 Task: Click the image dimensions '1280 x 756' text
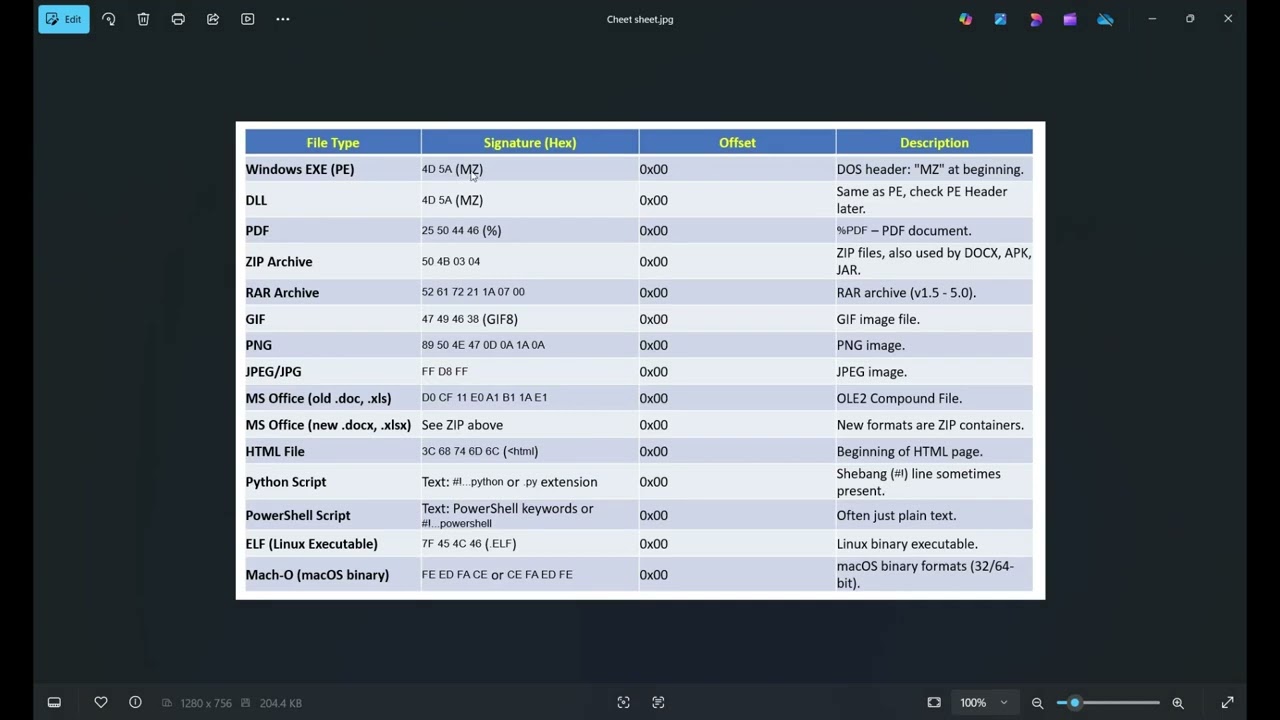[x=206, y=703]
